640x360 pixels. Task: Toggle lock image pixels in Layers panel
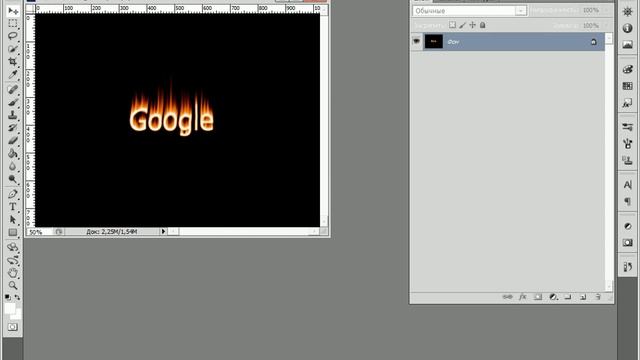point(462,25)
